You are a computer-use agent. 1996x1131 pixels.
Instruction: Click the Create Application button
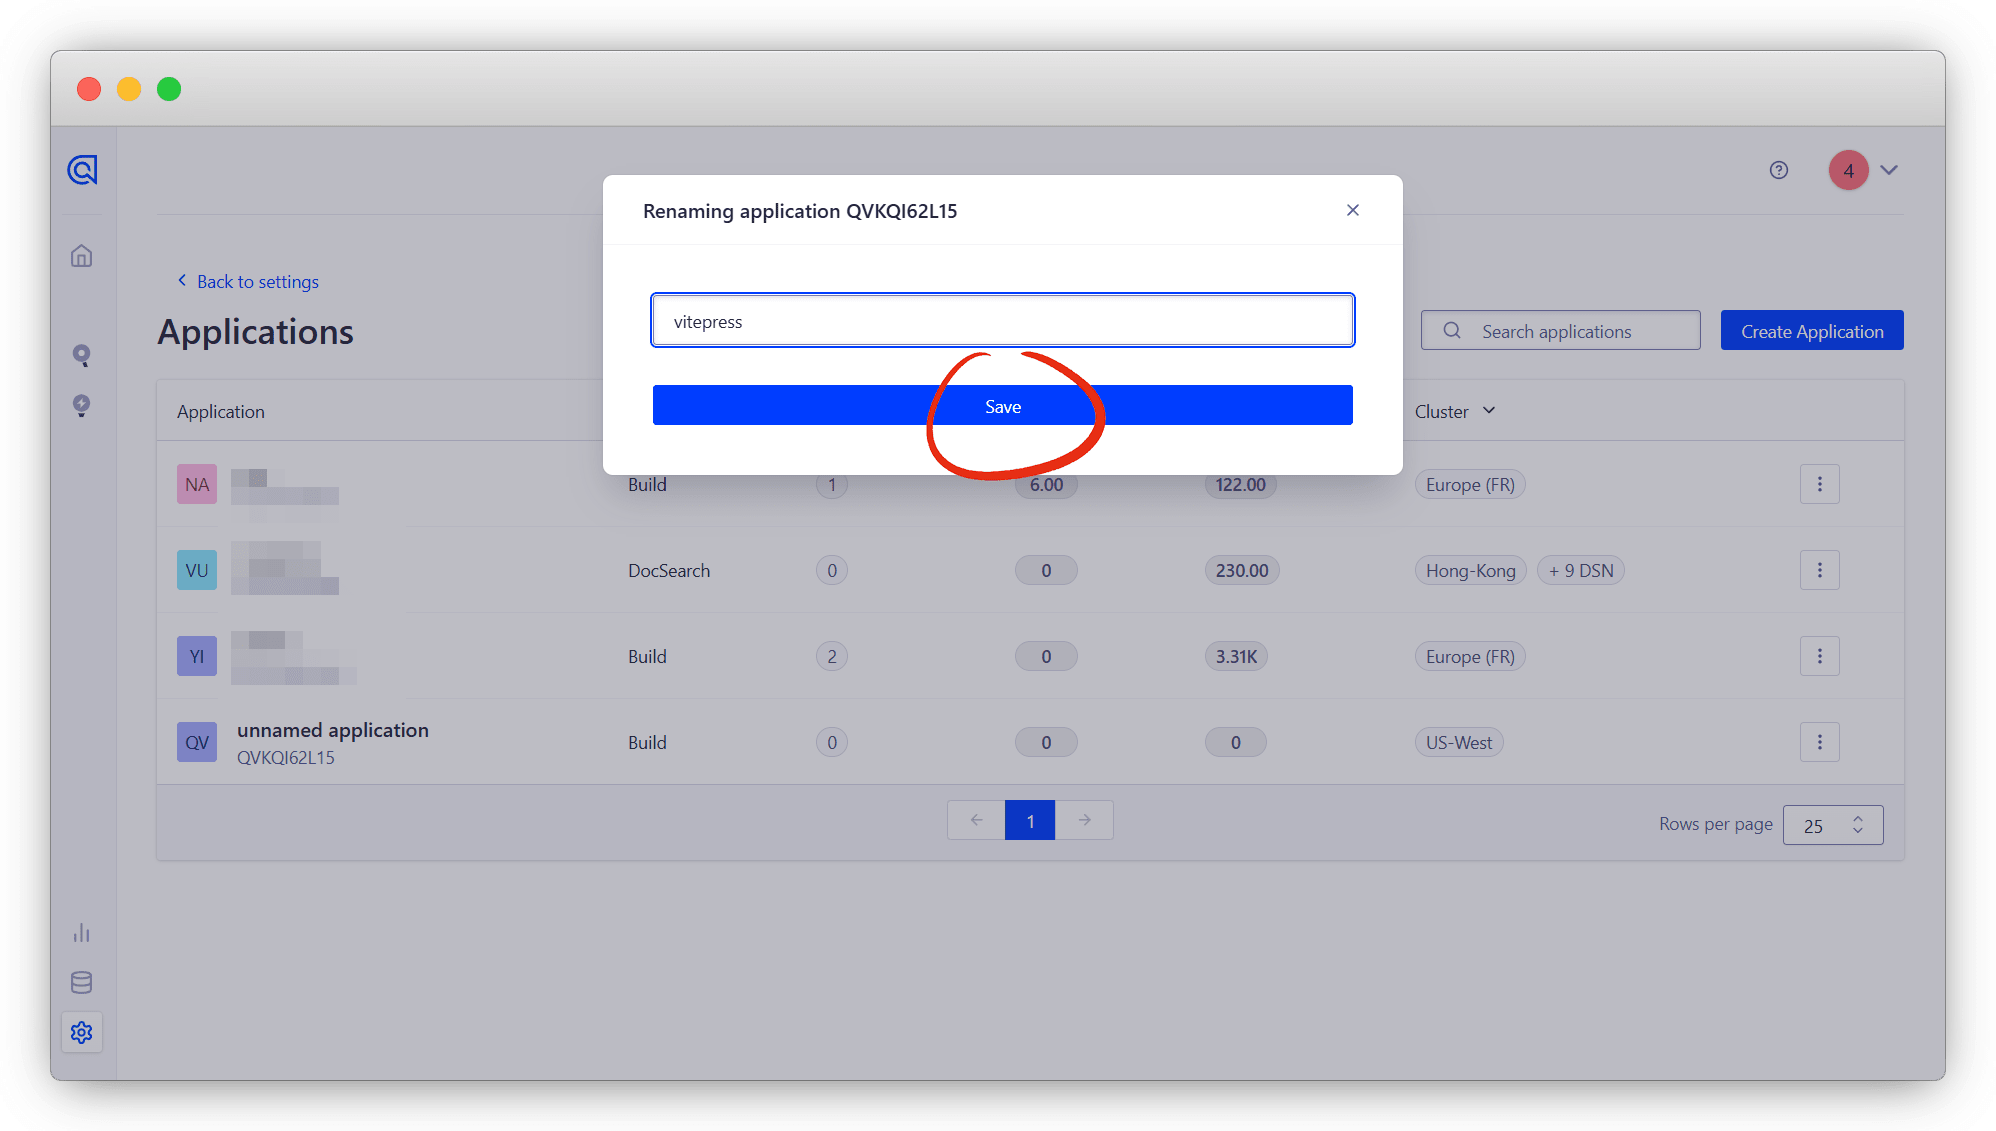pyautogui.click(x=1811, y=331)
